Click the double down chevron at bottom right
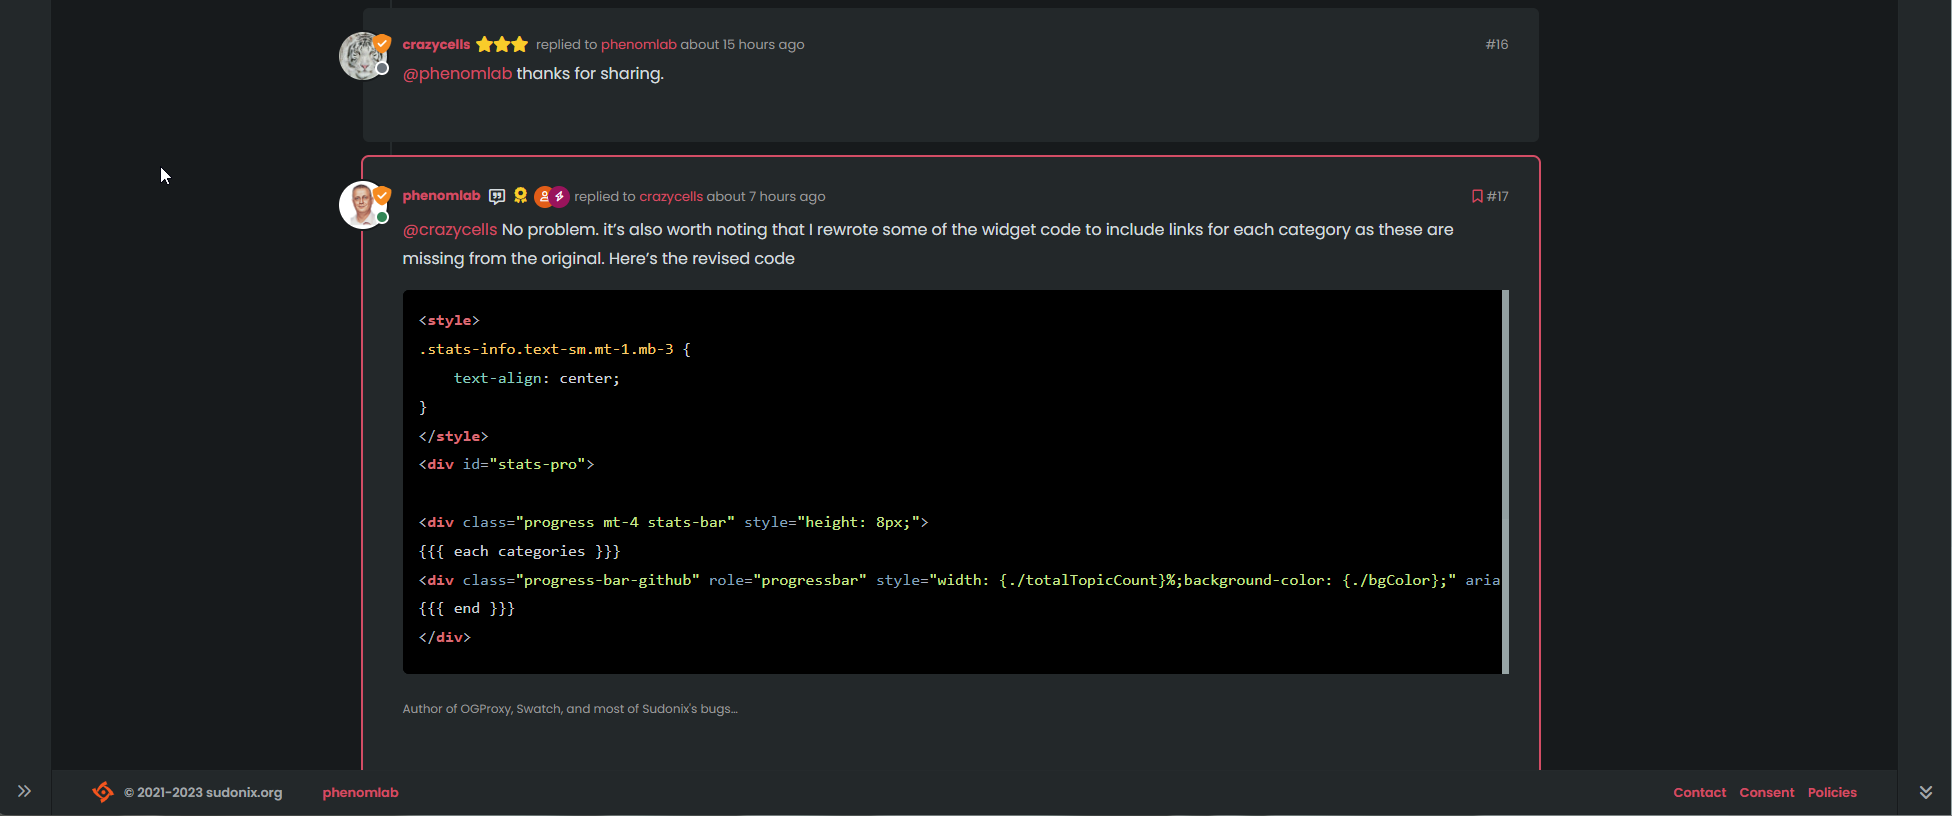 point(1925,792)
